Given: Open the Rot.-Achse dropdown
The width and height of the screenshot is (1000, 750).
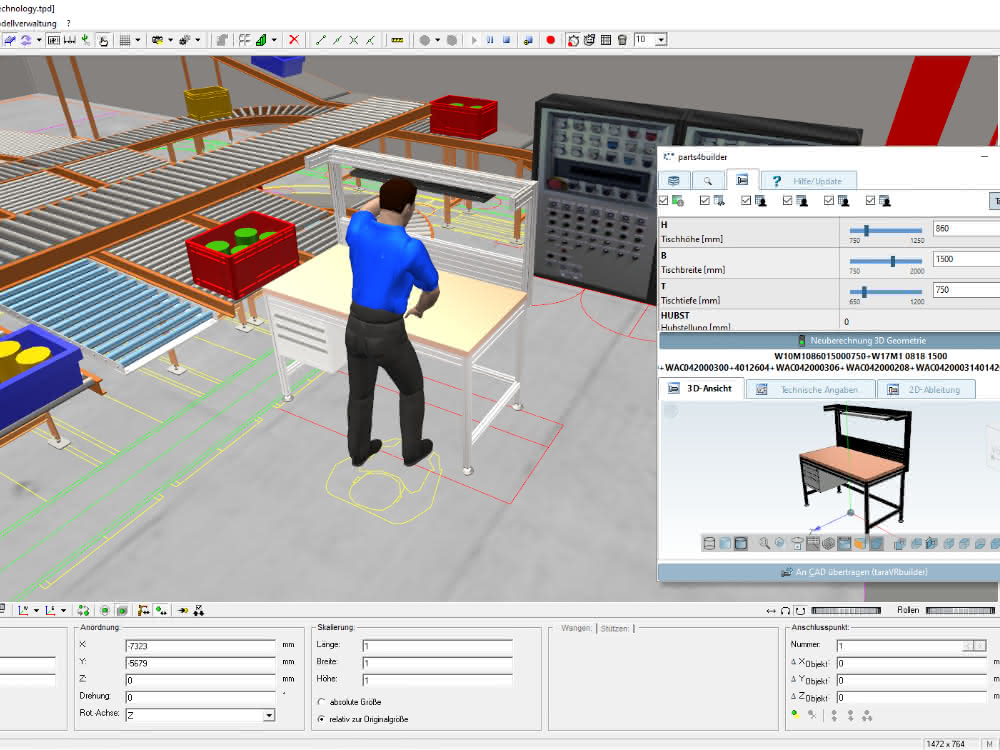Looking at the screenshot, I should 269,716.
